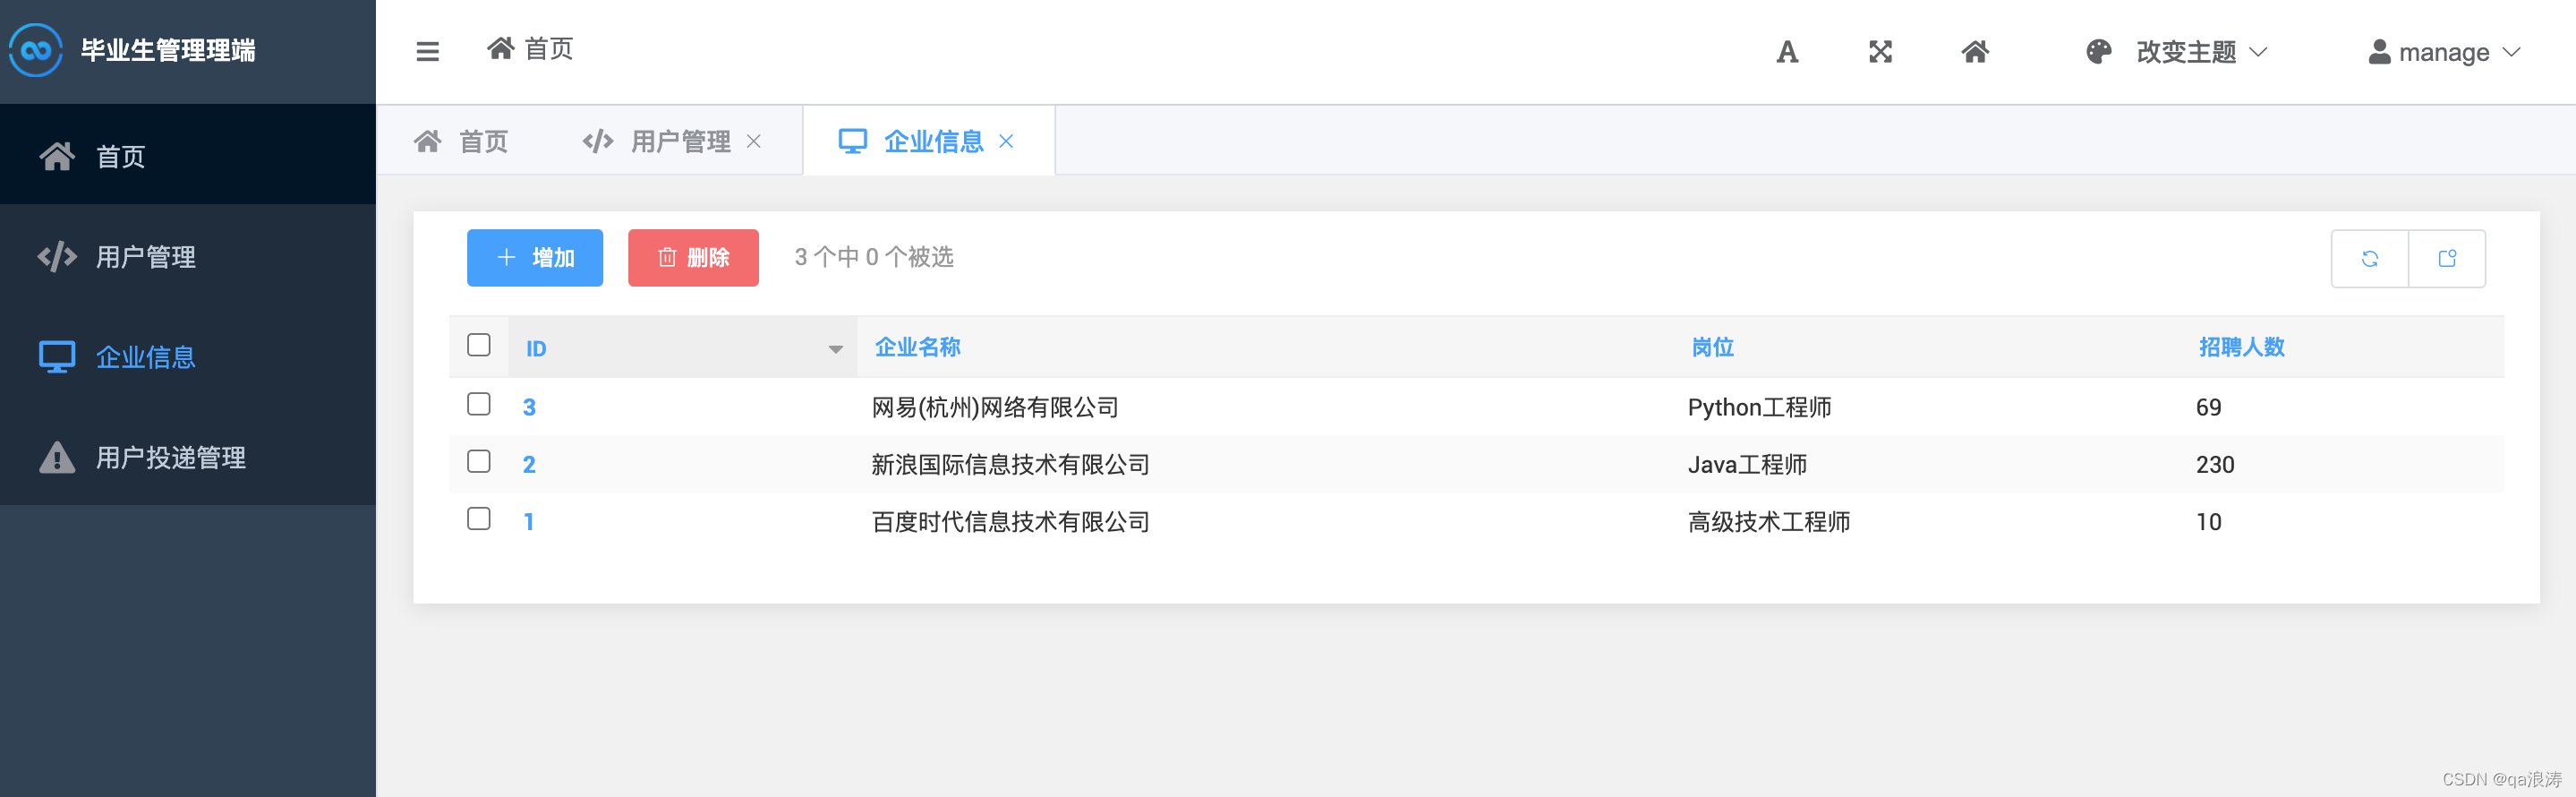
Task: Click the cell 网易(杭州)网络有限公司
Action: point(995,407)
